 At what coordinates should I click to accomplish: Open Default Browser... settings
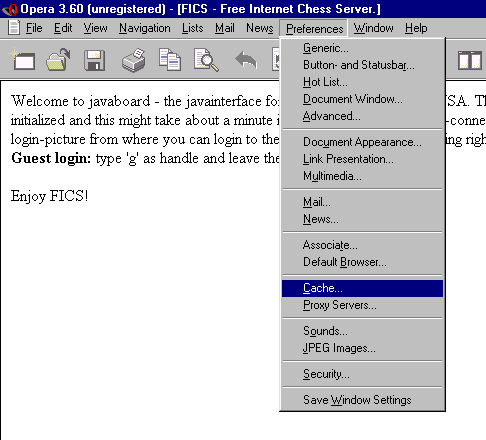(362, 262)
